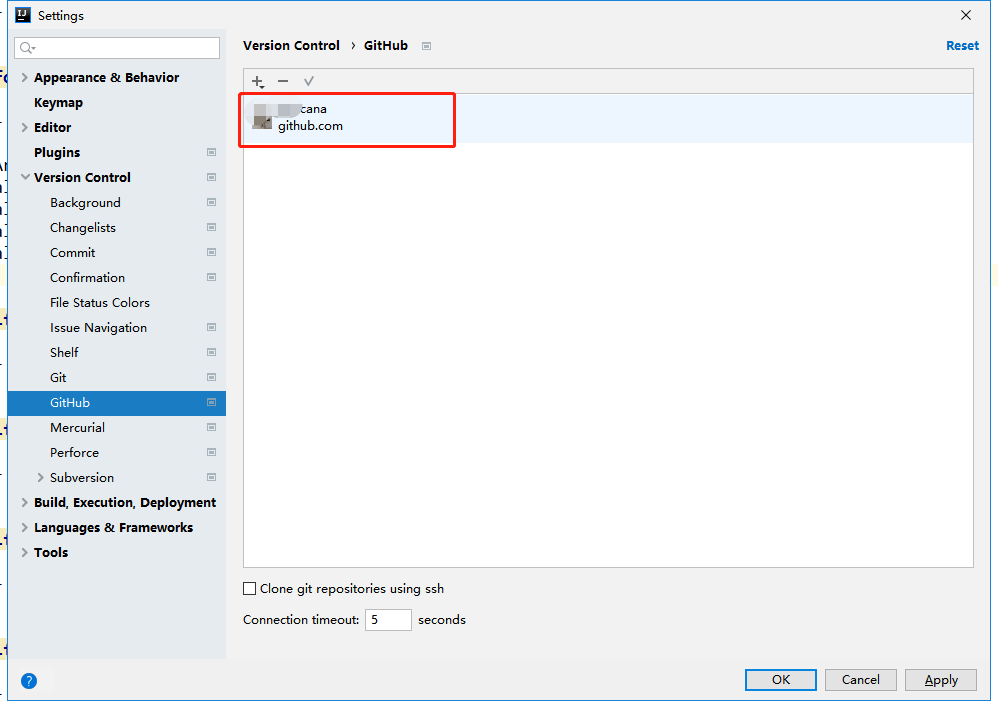Viewport: 998px width, 708px height.
Task: Click the GitHub breadcrumb project-settings icon
Action: click(x=426, y=46)
